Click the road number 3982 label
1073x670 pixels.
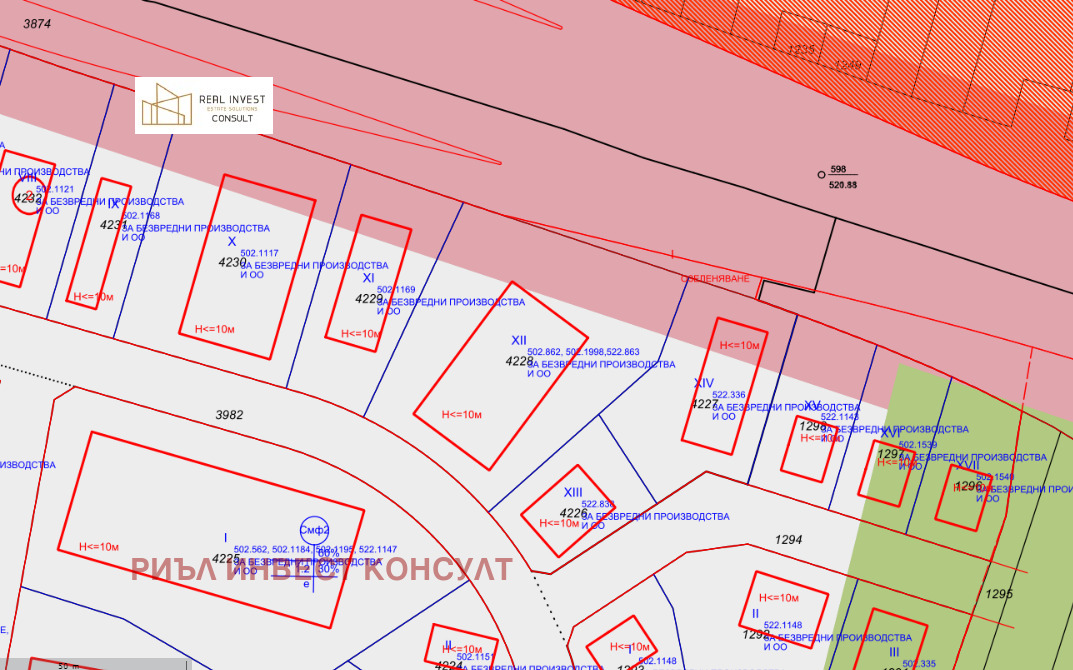click(229, 414)
